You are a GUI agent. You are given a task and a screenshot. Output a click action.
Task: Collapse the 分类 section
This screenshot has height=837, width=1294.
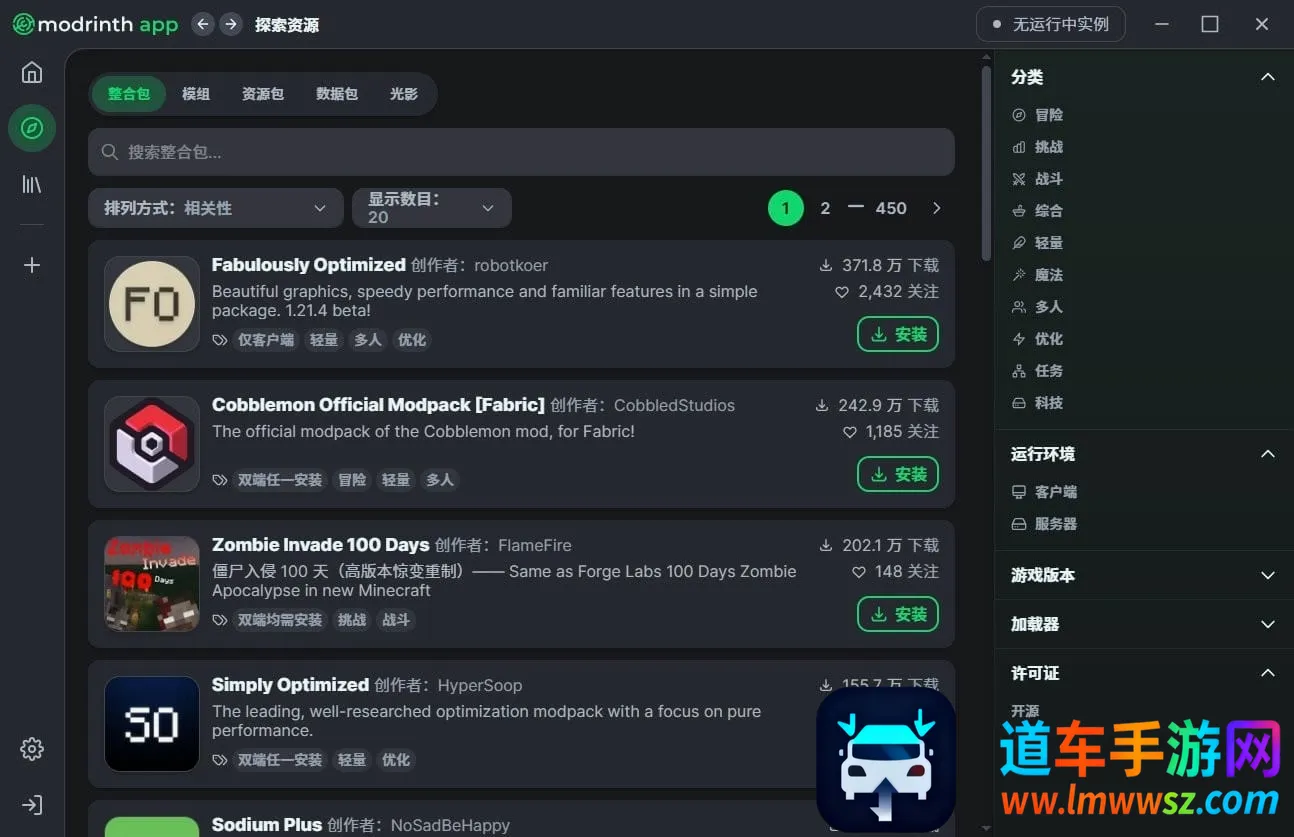(1268, 77)
